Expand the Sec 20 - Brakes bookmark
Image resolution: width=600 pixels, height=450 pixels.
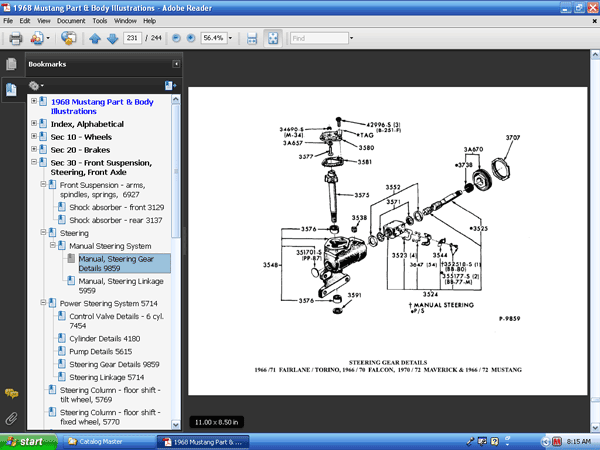pyautogui.click(x=35, y=149)
